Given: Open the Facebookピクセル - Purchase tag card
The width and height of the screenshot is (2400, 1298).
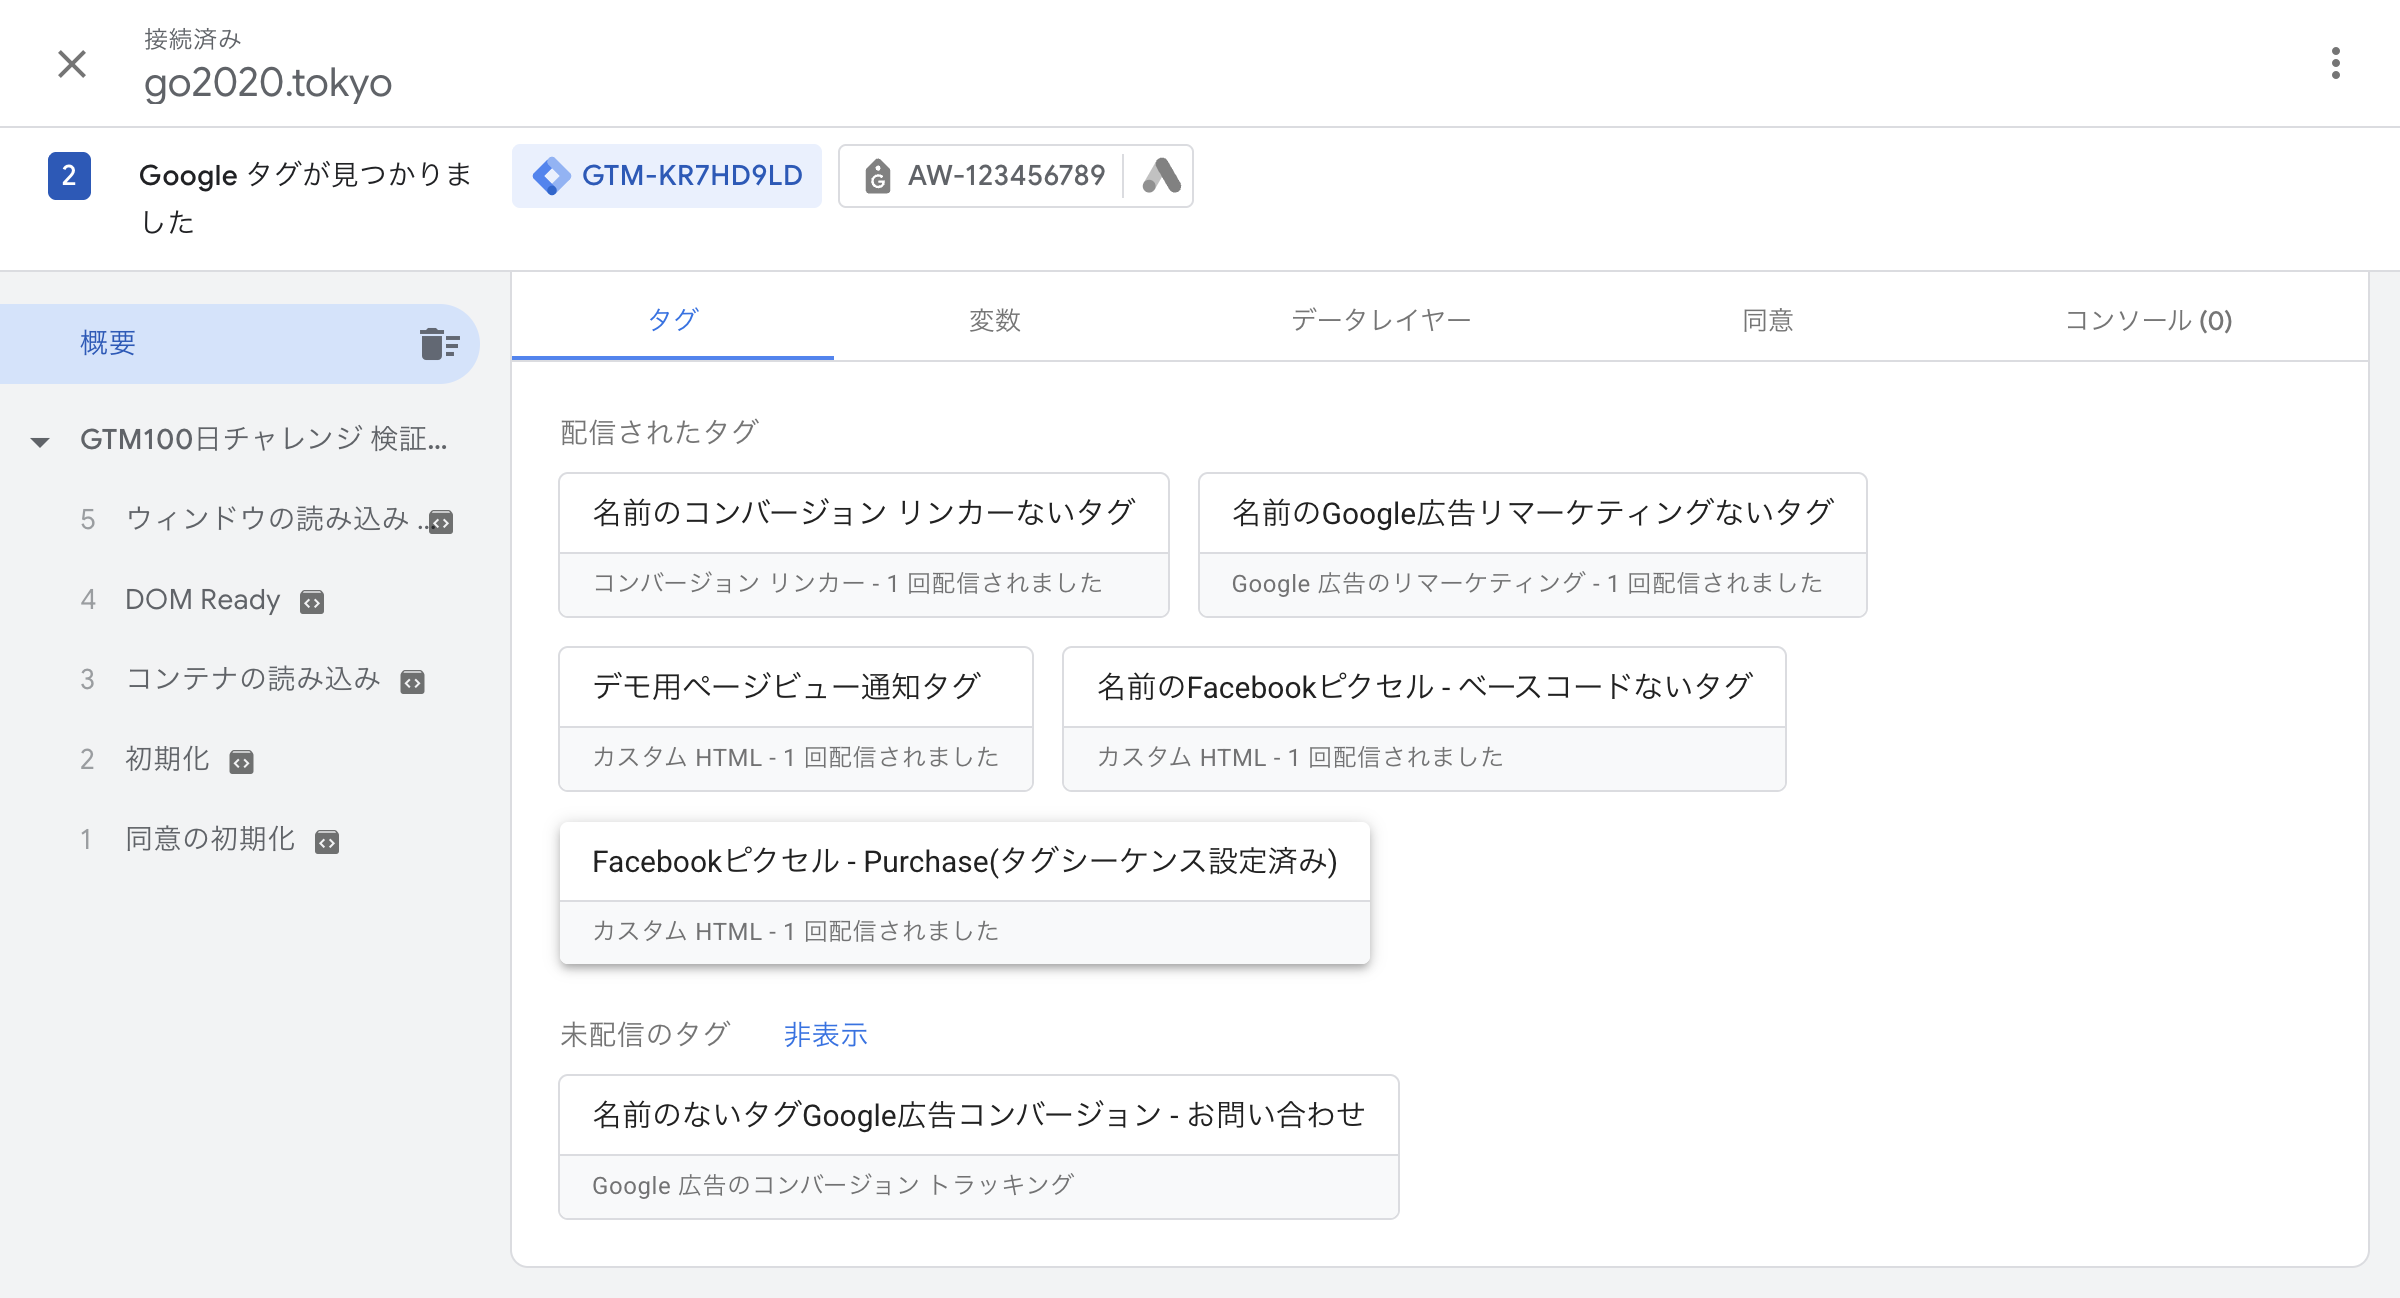Looking at the screenshot, I should click(x=965, y=893).
